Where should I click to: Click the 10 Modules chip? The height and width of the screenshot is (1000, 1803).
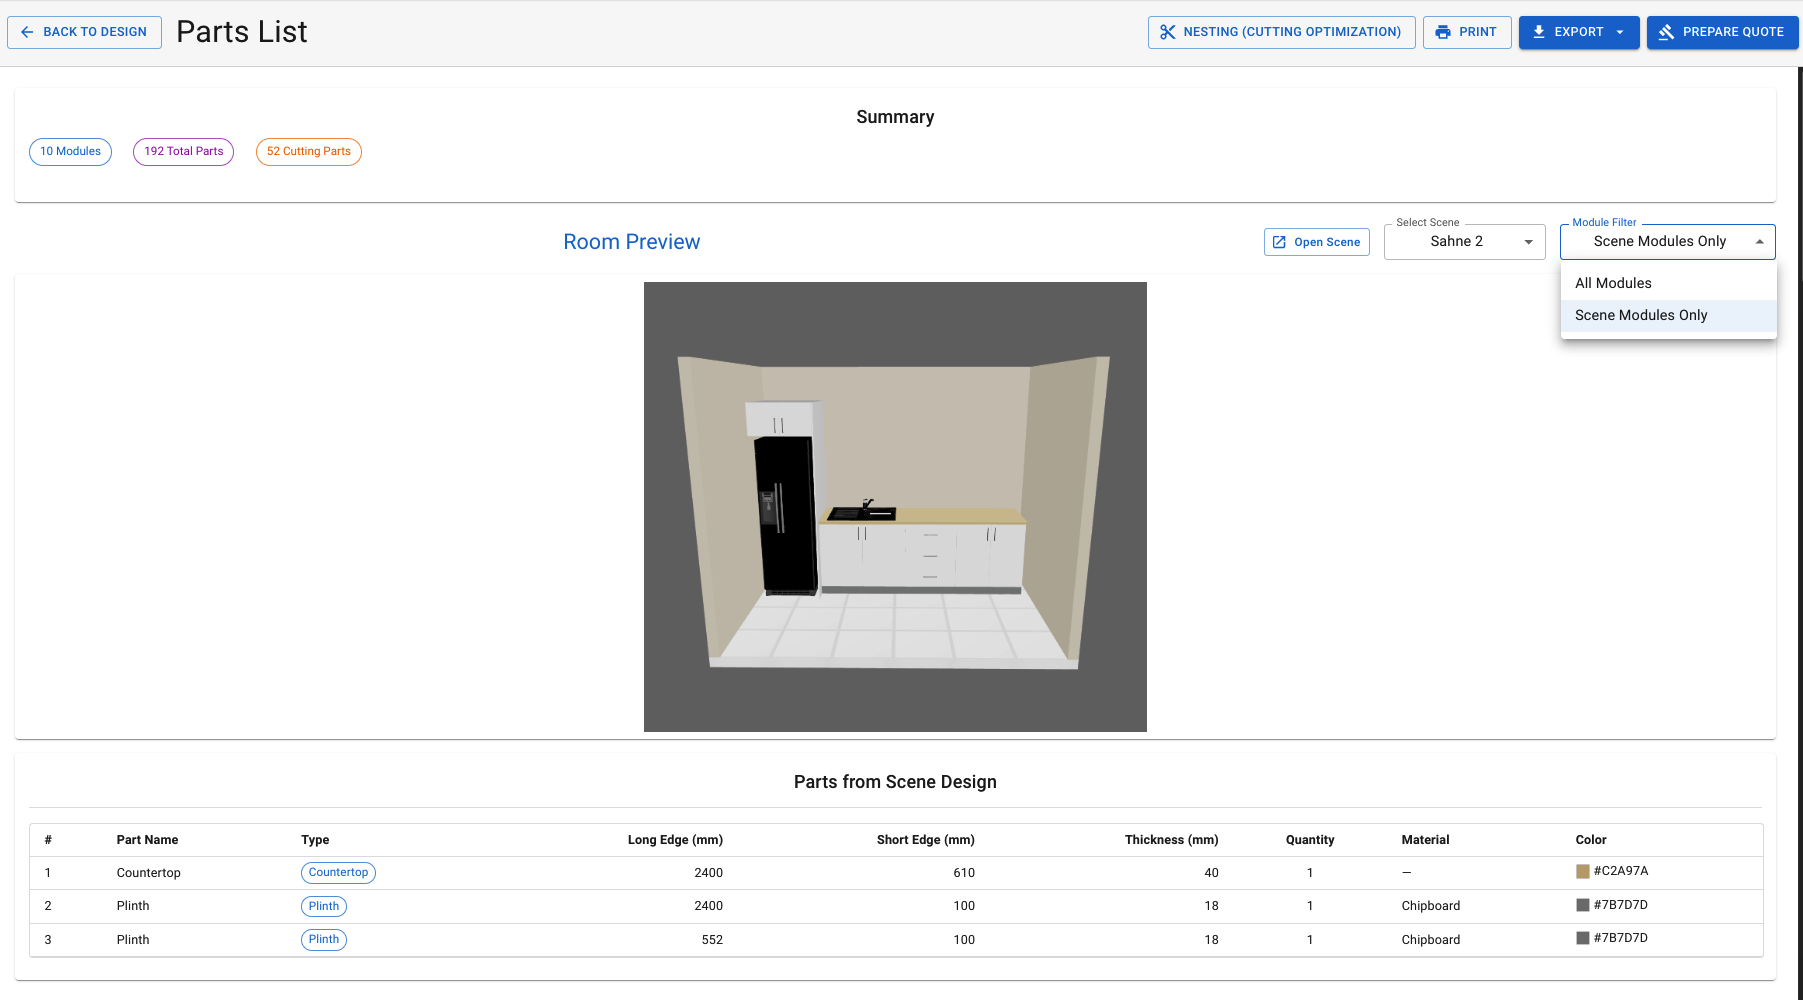[70, 152]
